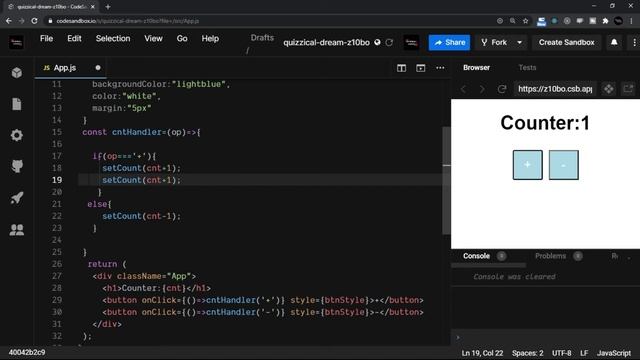640x360 pixels.
Task: Click the editor vertical scrollbar
Action: [x=446, y=180]
